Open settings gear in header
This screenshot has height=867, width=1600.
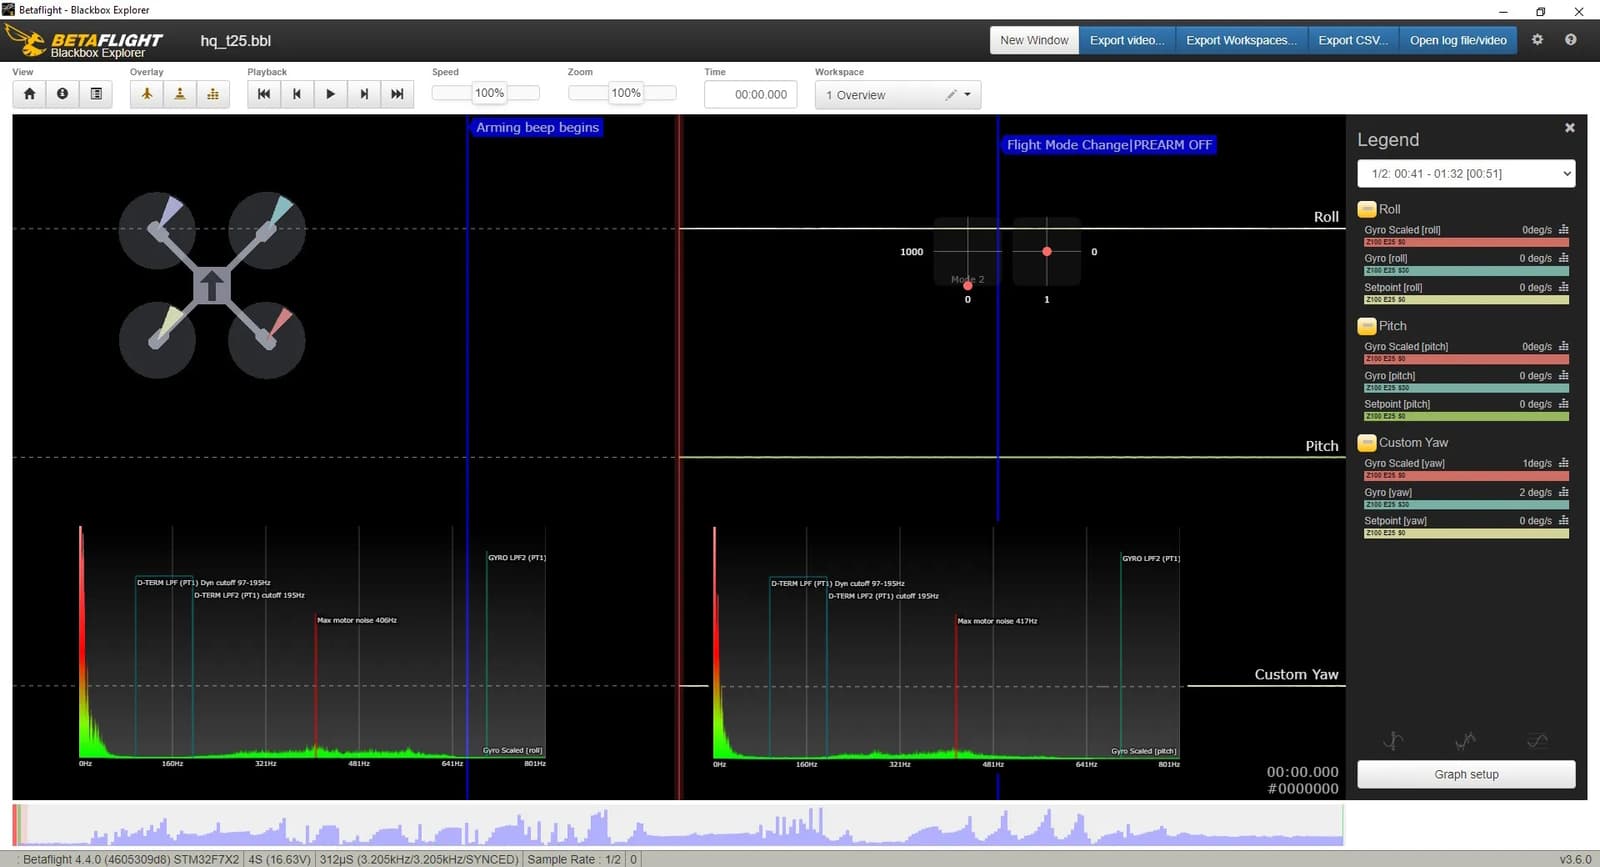coord(1538,40)
